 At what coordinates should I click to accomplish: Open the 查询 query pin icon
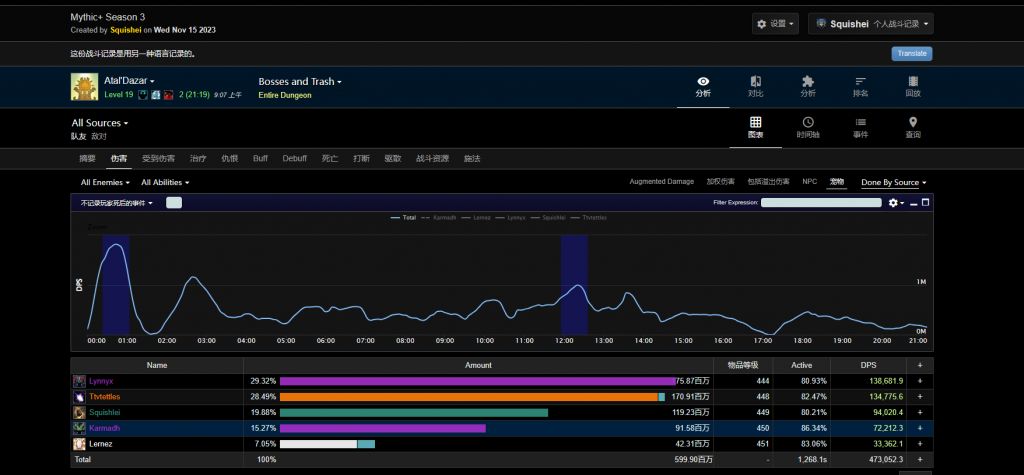coord(912,123)
